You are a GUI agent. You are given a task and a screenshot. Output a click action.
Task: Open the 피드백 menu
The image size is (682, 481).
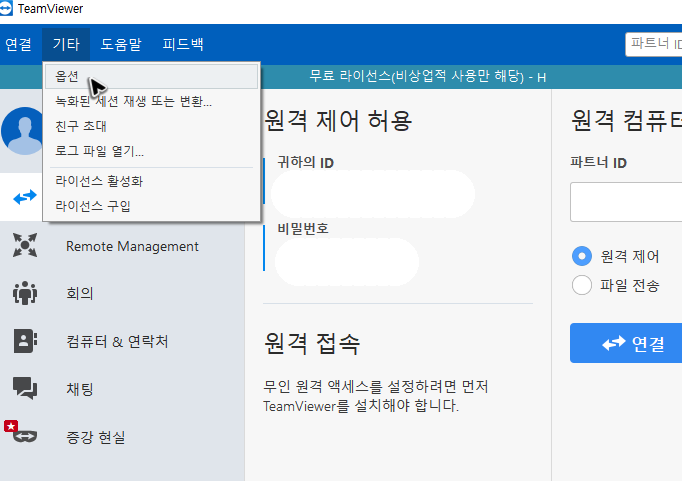[183, 44]
